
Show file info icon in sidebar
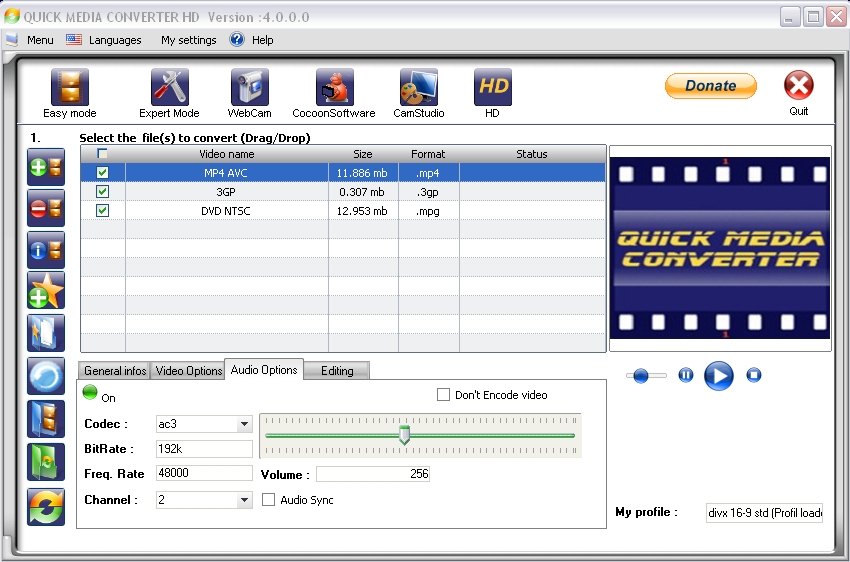46,250
